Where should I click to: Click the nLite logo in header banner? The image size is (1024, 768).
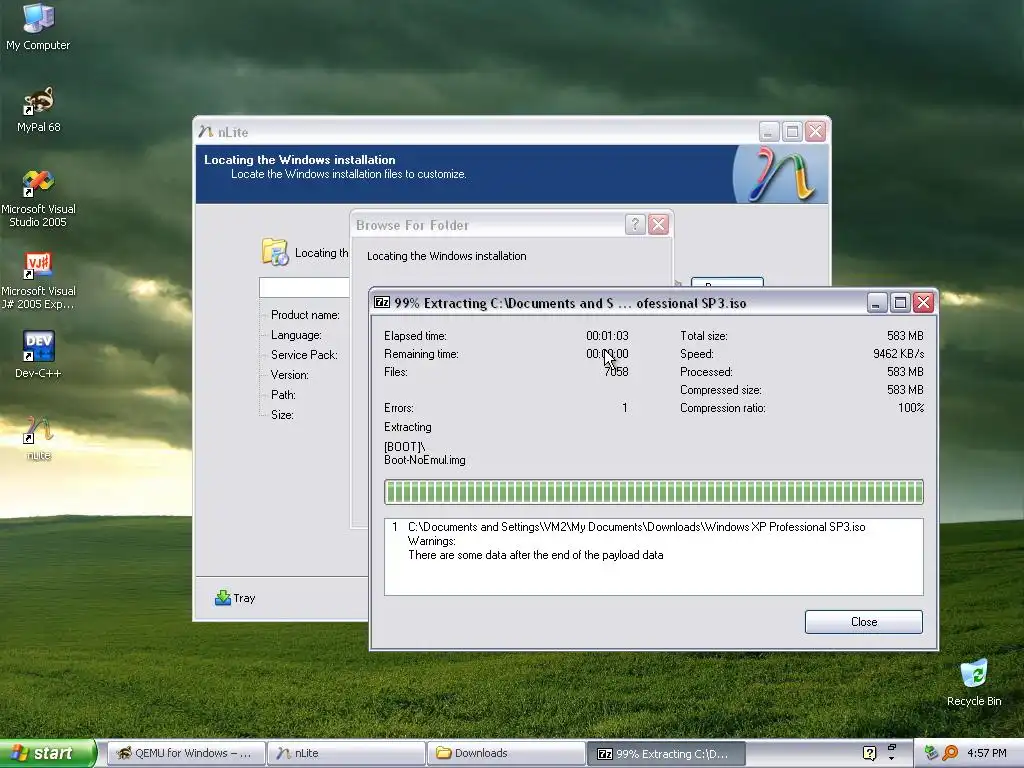point(782,174)
